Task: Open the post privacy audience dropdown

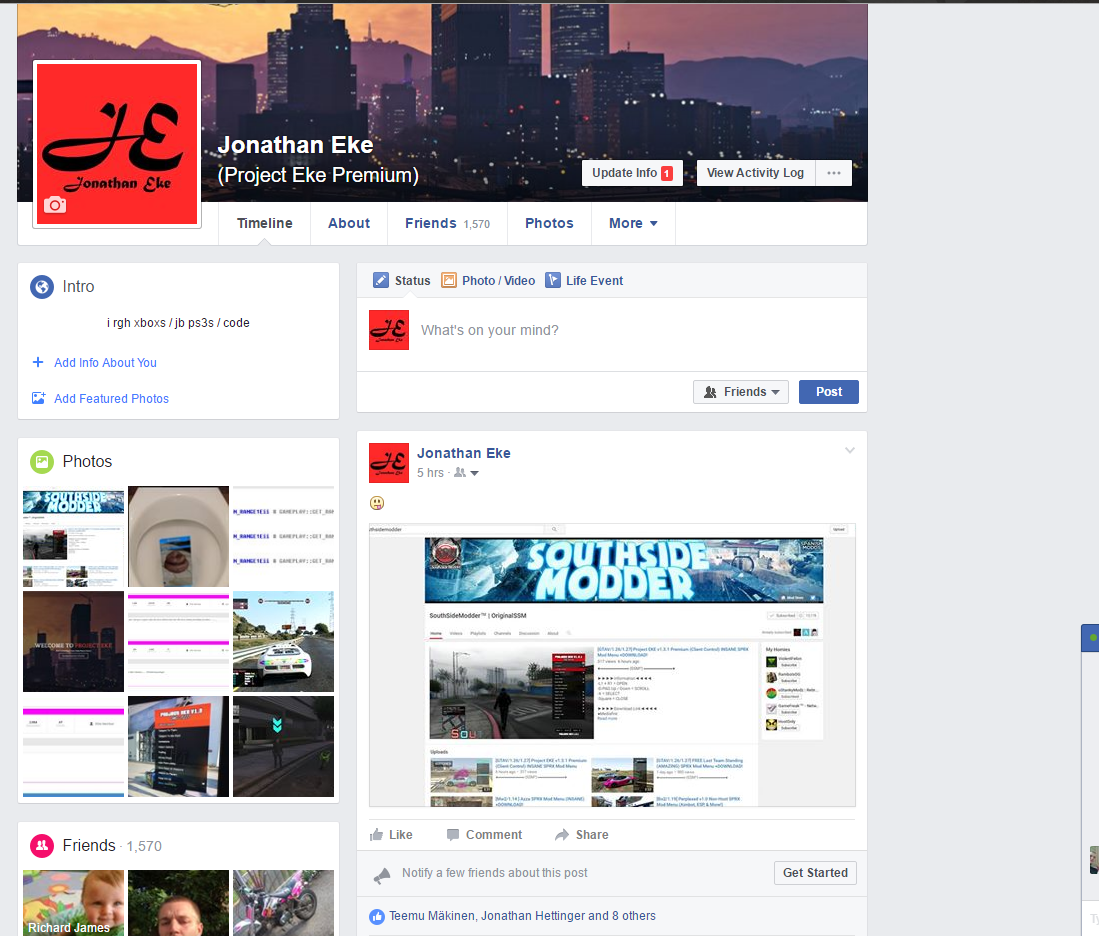Action: pyautogui.click(x=467, y=473)
